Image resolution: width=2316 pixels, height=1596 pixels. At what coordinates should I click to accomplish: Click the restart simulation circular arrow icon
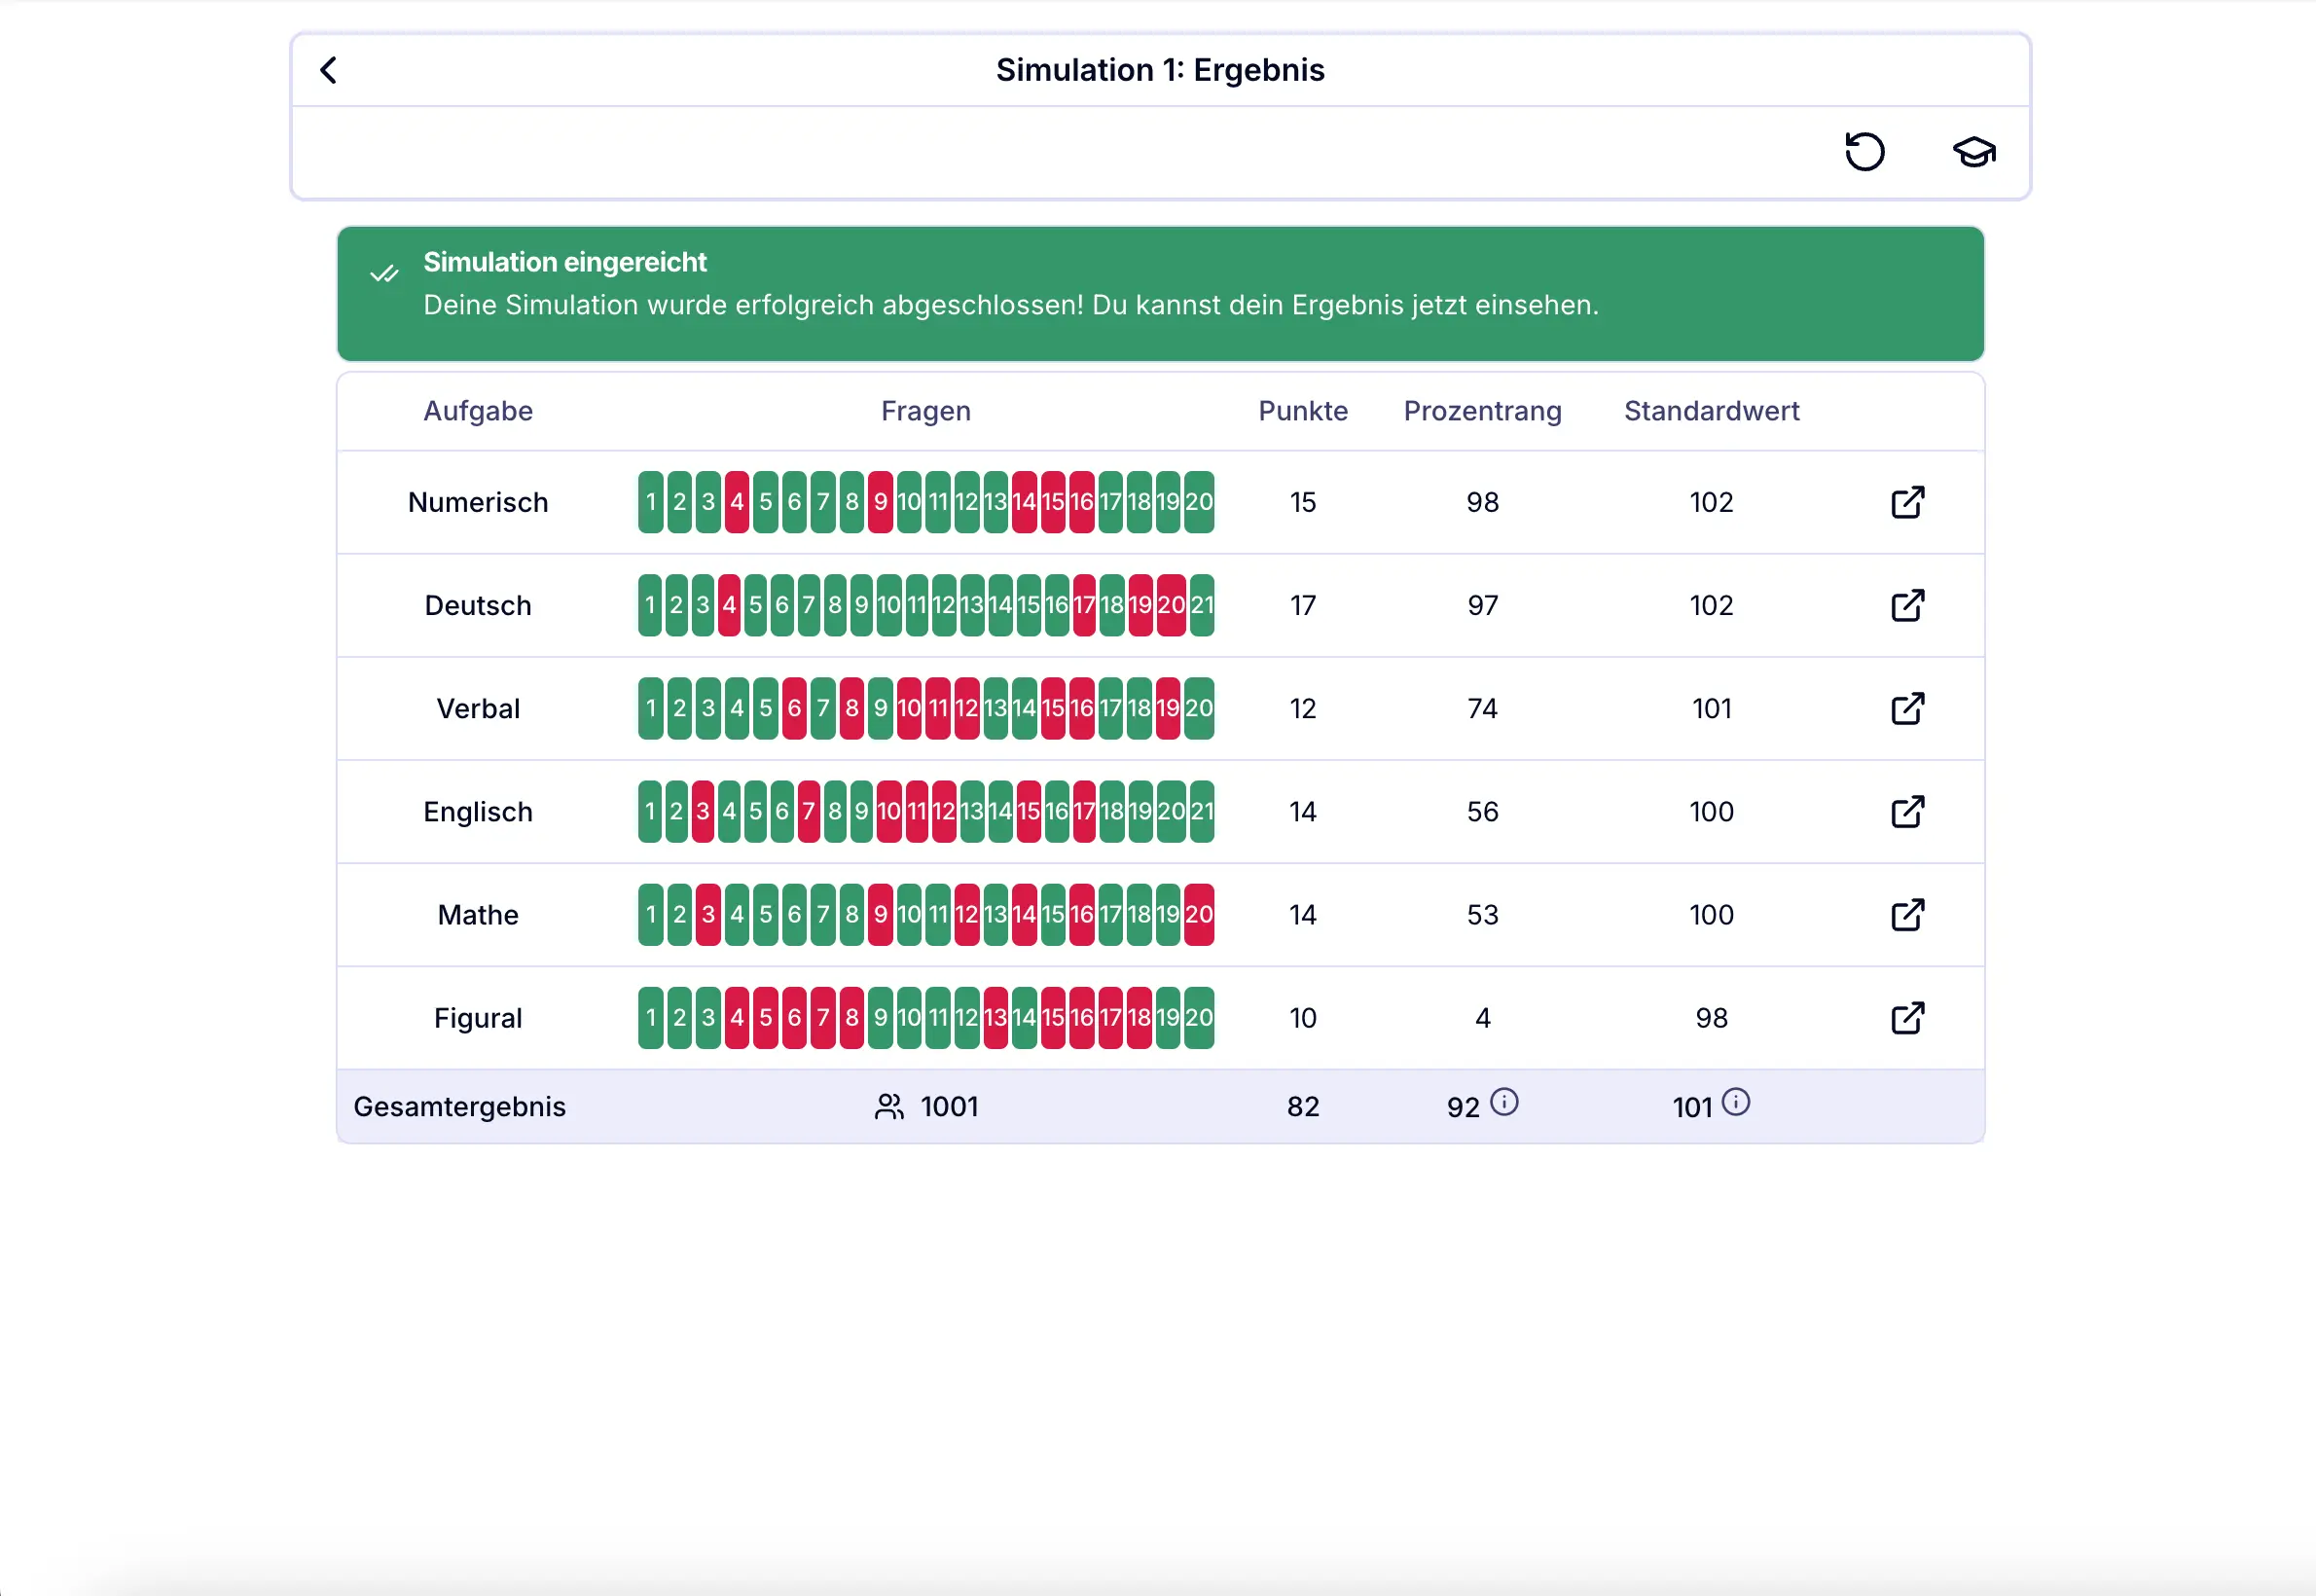[1864, 152]
